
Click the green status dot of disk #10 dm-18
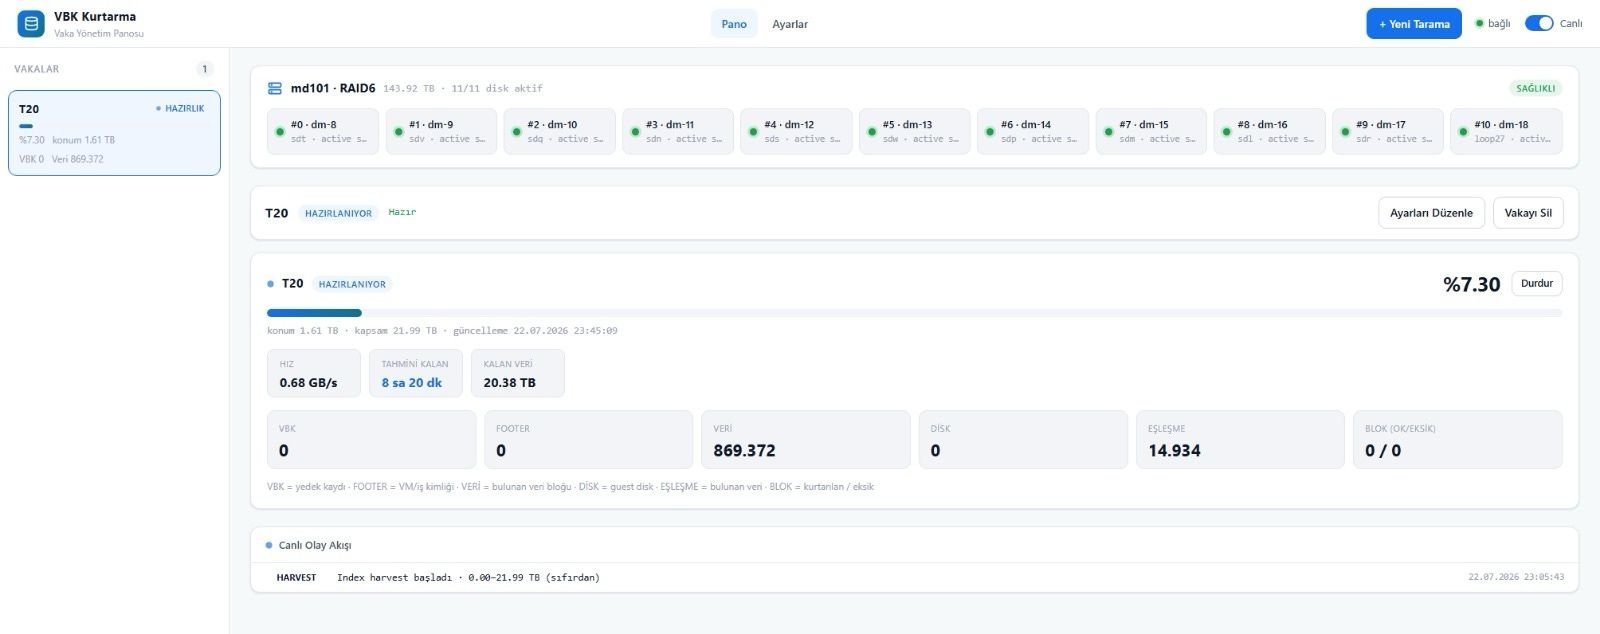1463,132
